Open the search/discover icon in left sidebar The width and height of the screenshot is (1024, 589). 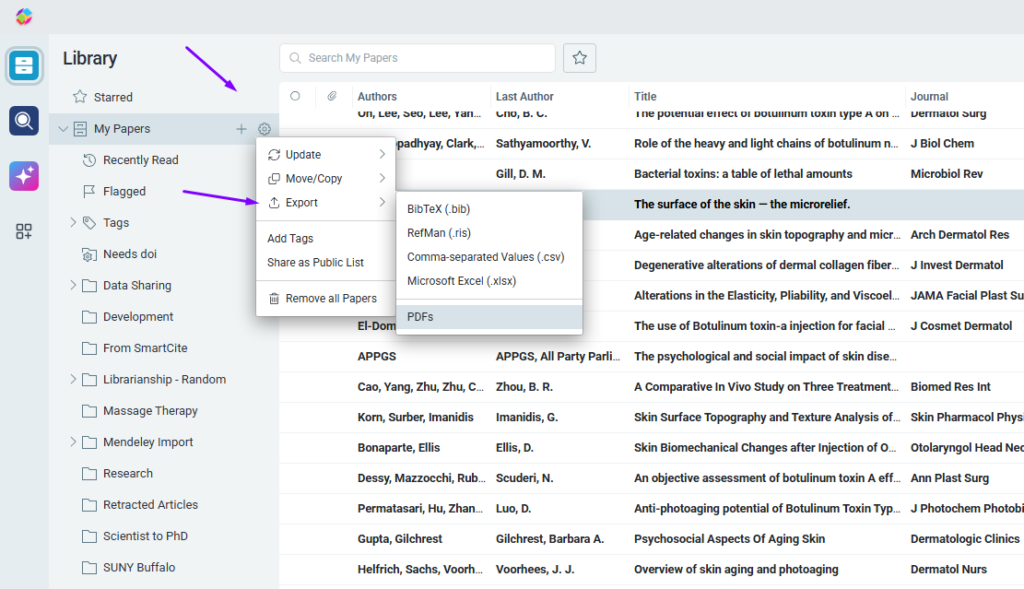click(24, 121)
